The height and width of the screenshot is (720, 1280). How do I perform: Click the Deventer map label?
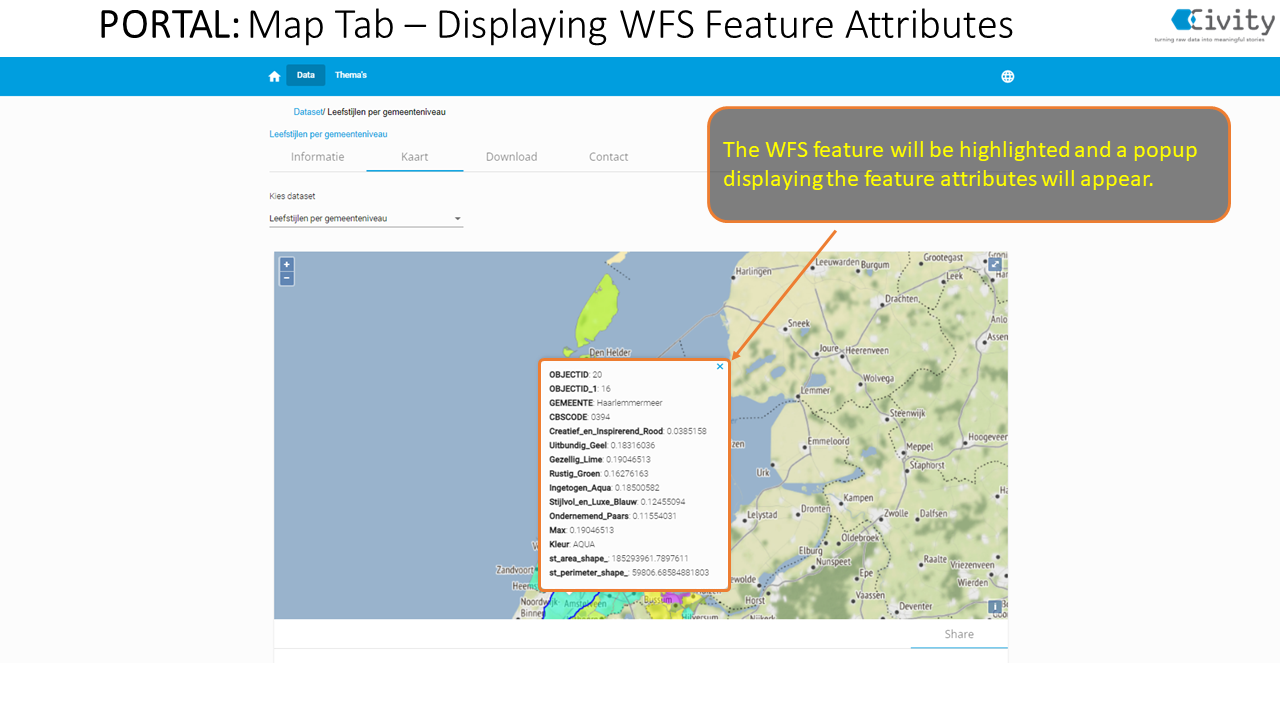tap(915, 606)
